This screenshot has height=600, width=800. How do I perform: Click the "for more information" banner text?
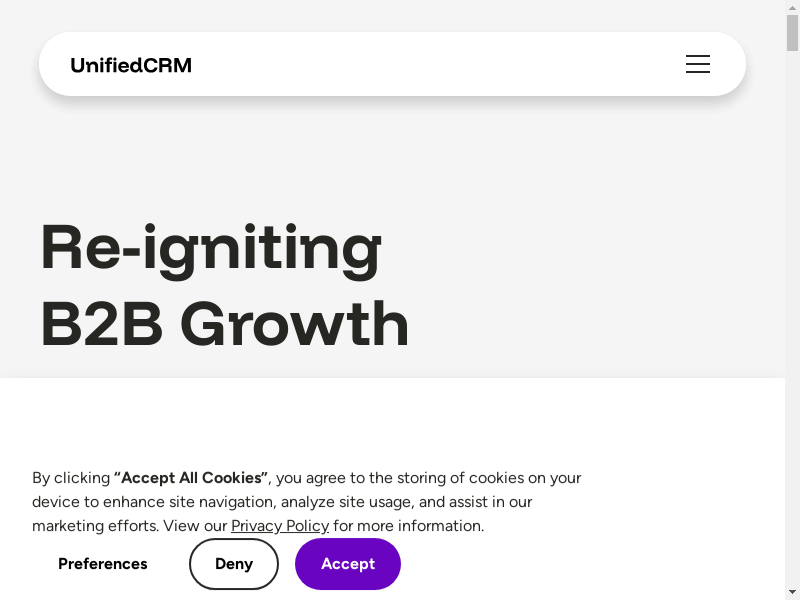pos(408,526)
